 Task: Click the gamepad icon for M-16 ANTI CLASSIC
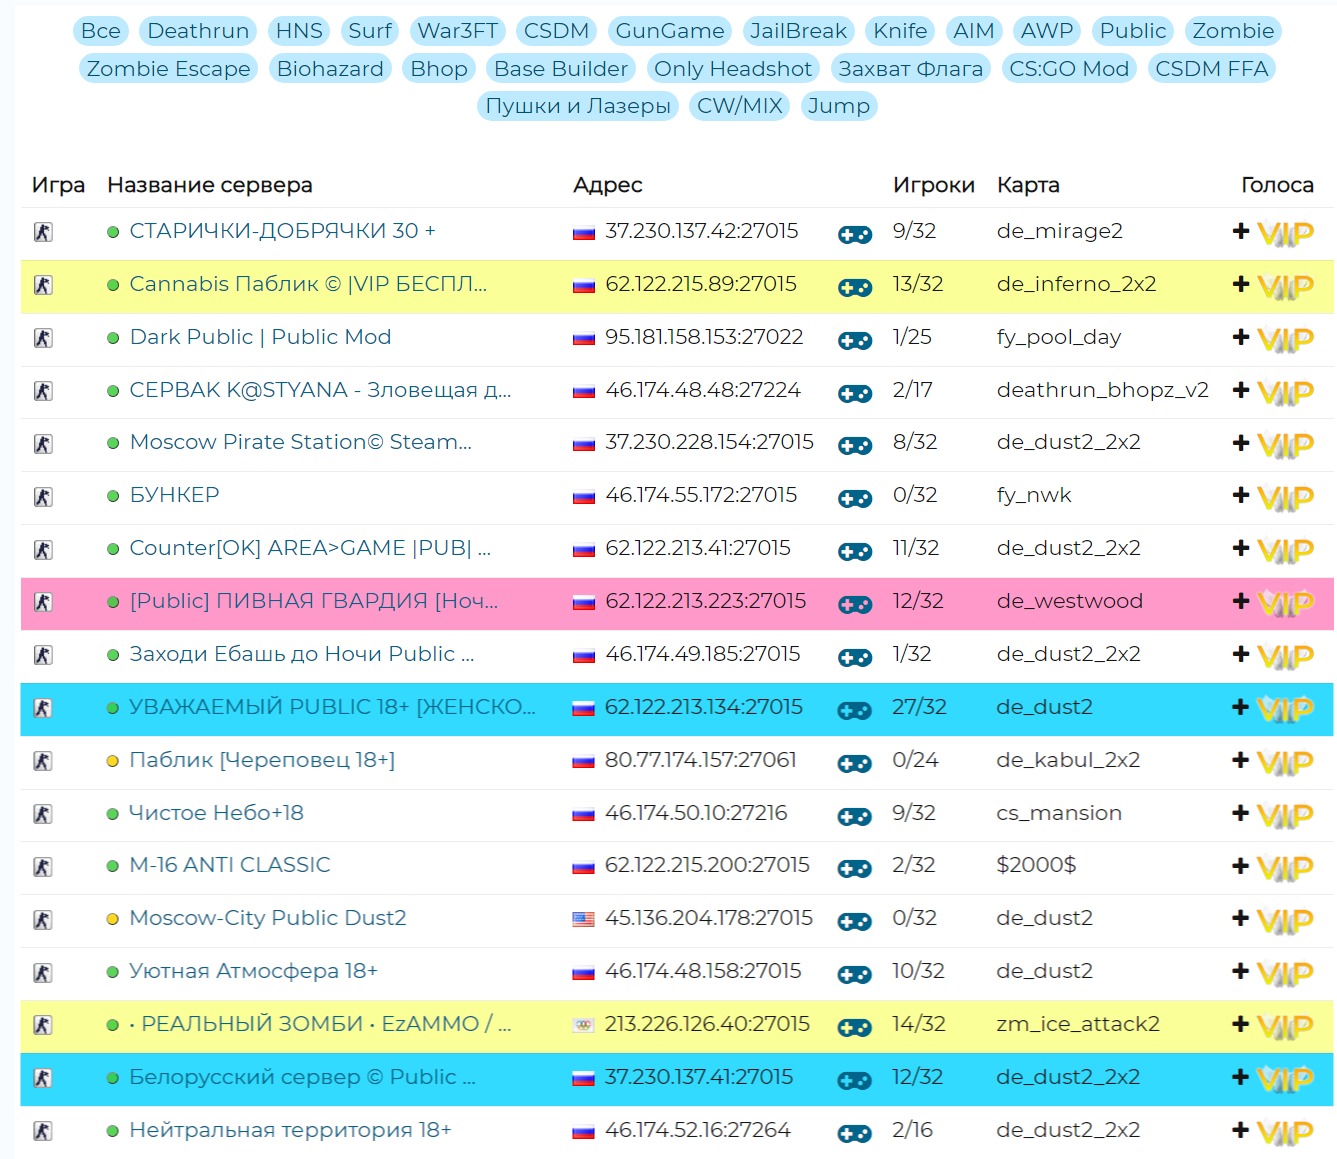(854, 868)
